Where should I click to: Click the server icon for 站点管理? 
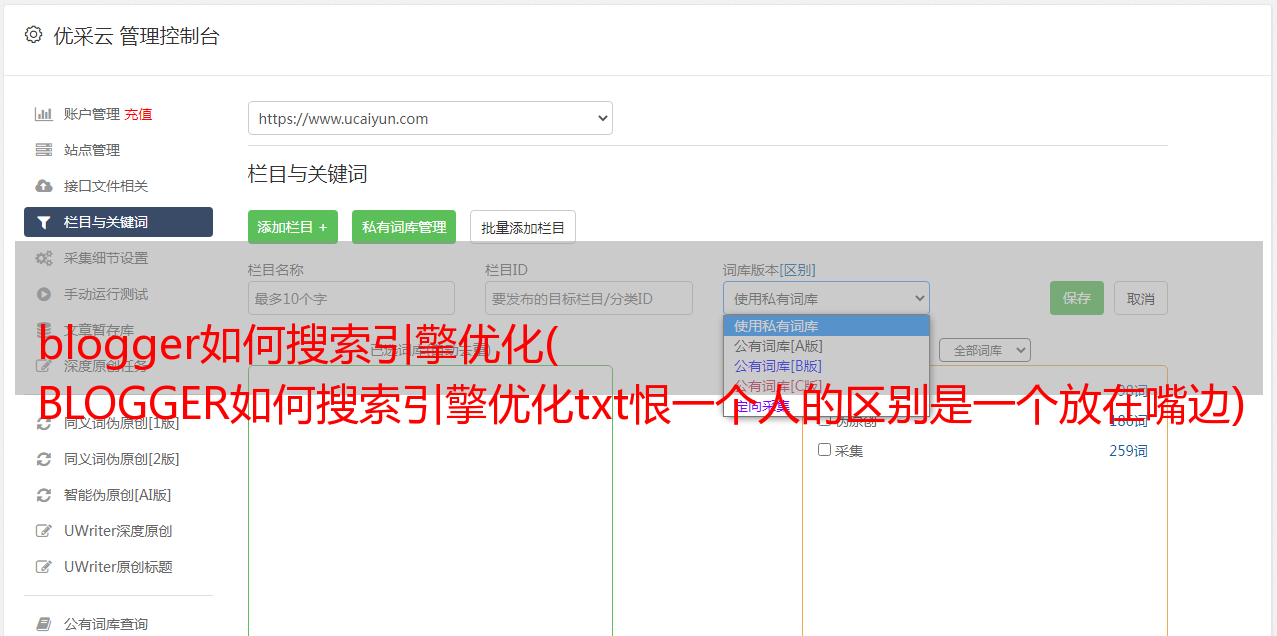click(44, 150)
